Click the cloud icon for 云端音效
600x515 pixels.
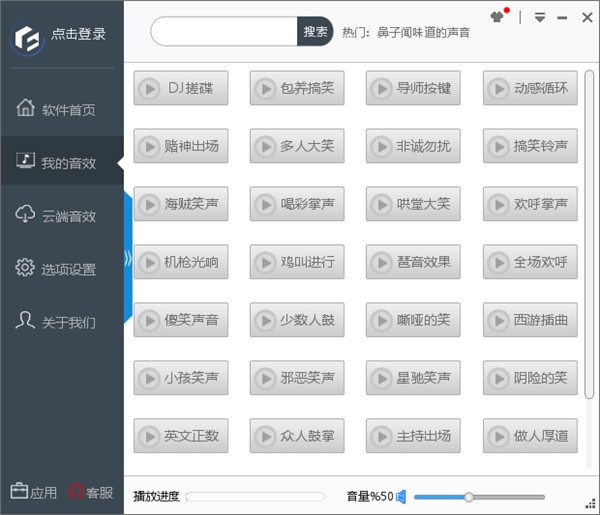(25, 214)
